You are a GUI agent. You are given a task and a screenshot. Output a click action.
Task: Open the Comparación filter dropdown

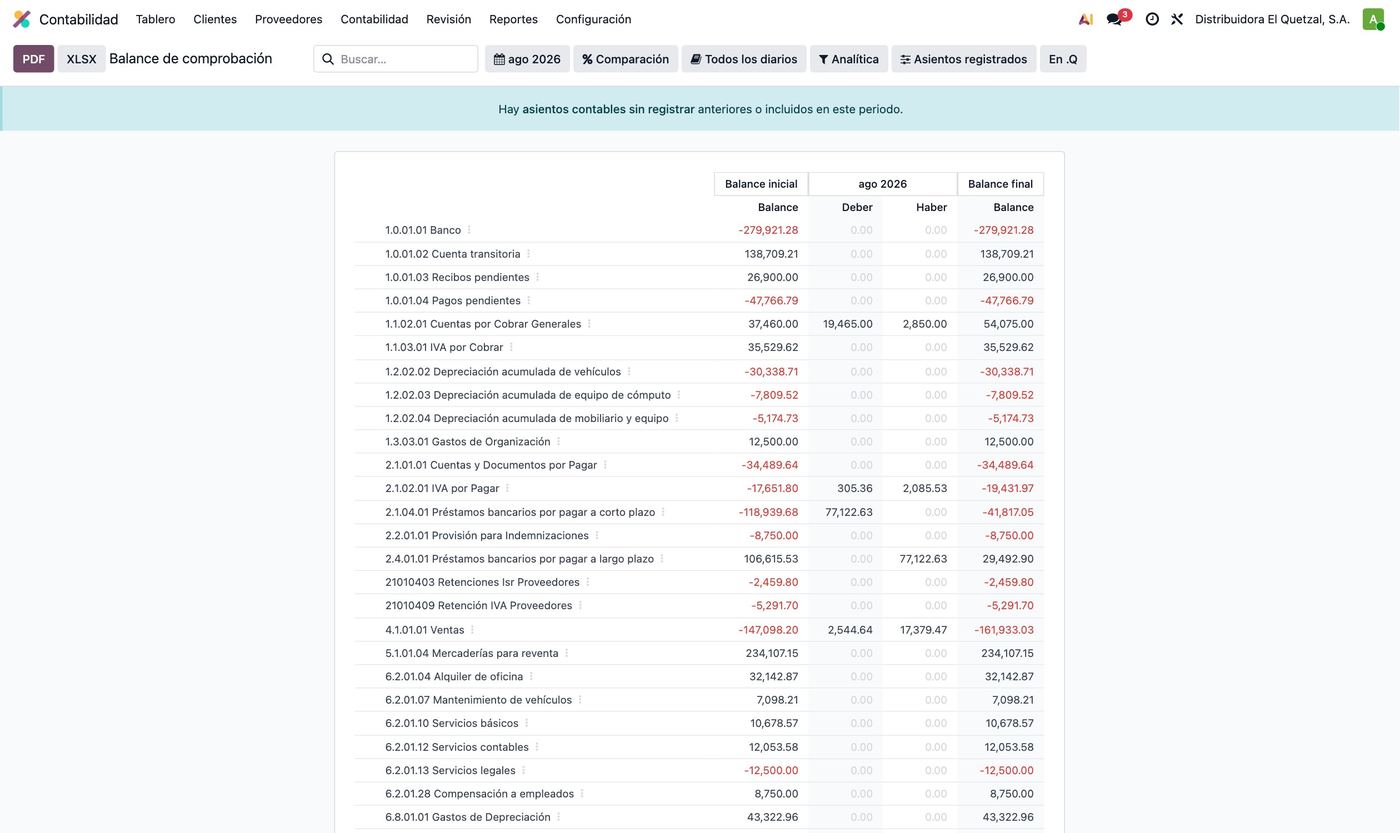click(x=626, y=59)
